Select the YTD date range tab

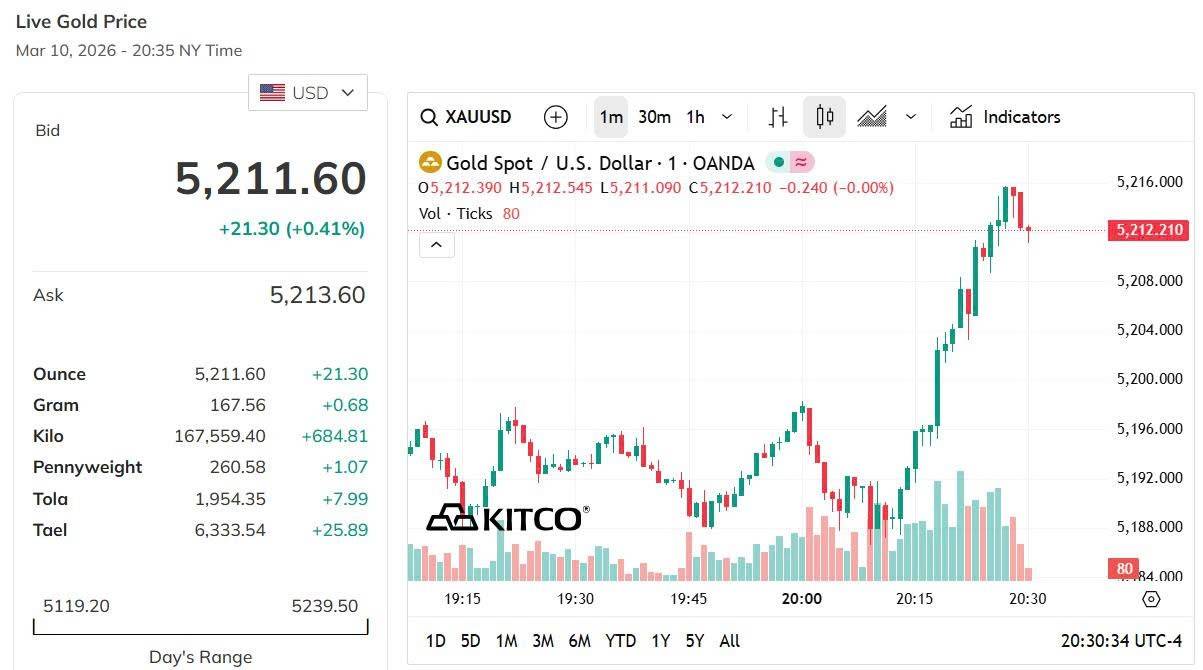point(620,641)
